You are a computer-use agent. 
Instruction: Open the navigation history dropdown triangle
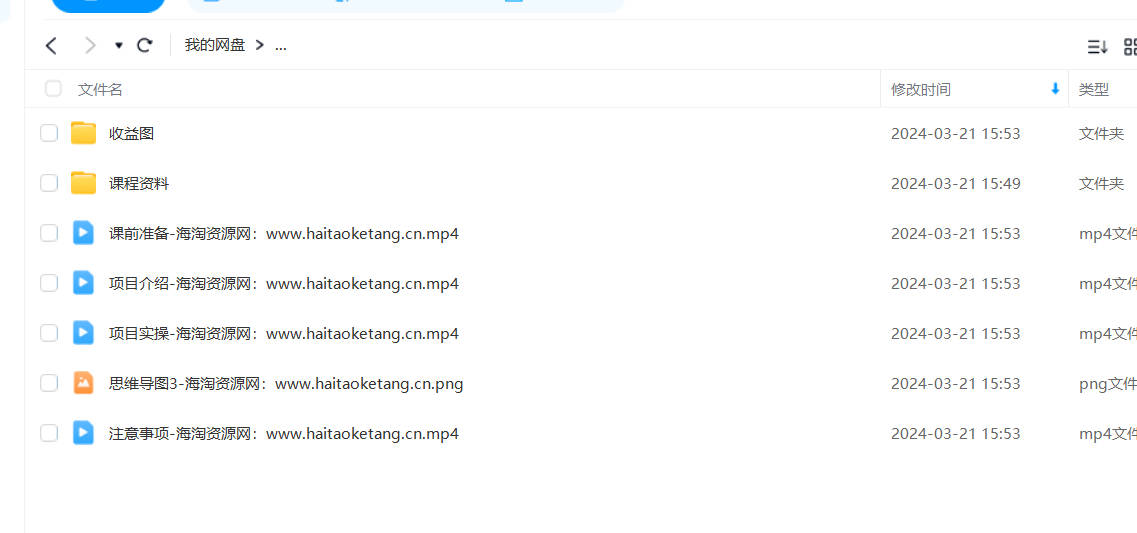point(119,46)
